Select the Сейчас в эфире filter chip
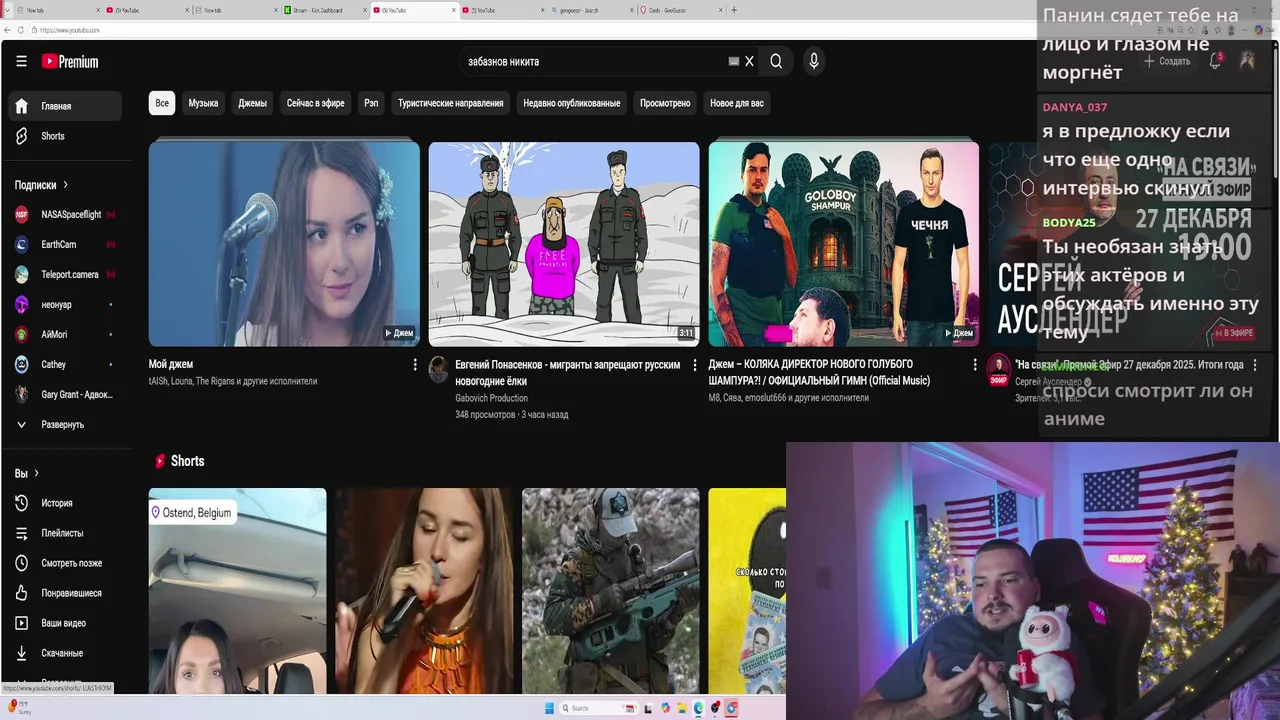 (x=315, y=103)
